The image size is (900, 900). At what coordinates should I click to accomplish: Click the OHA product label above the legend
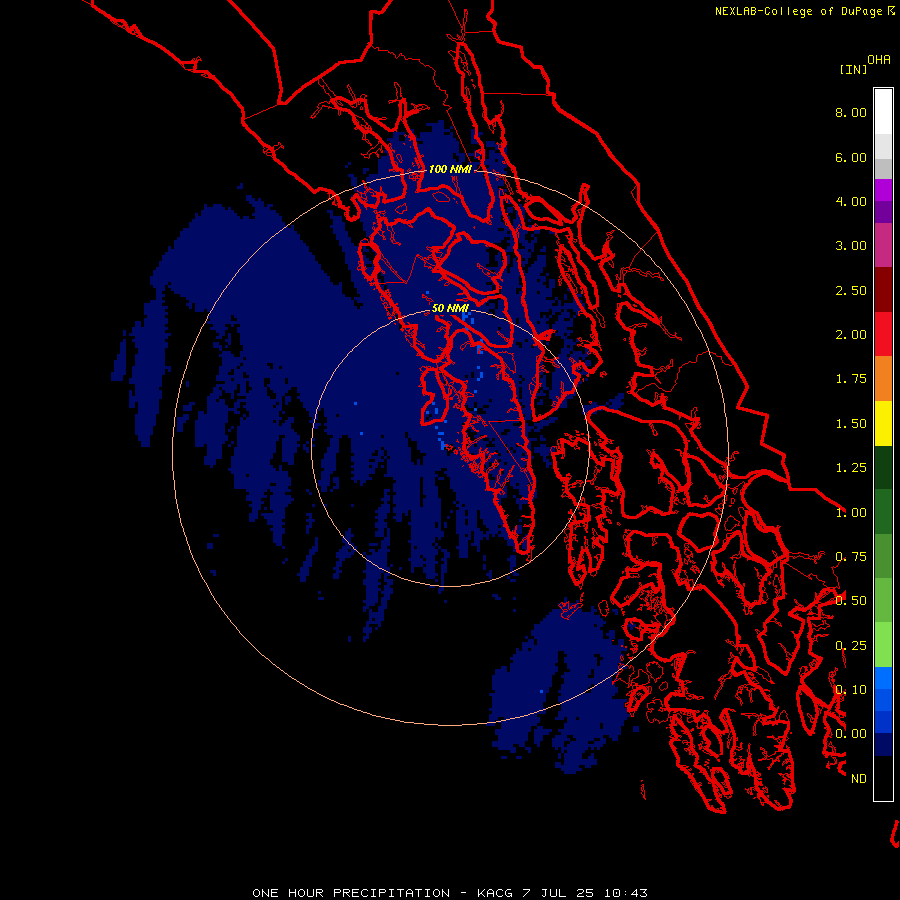[879, 60]
